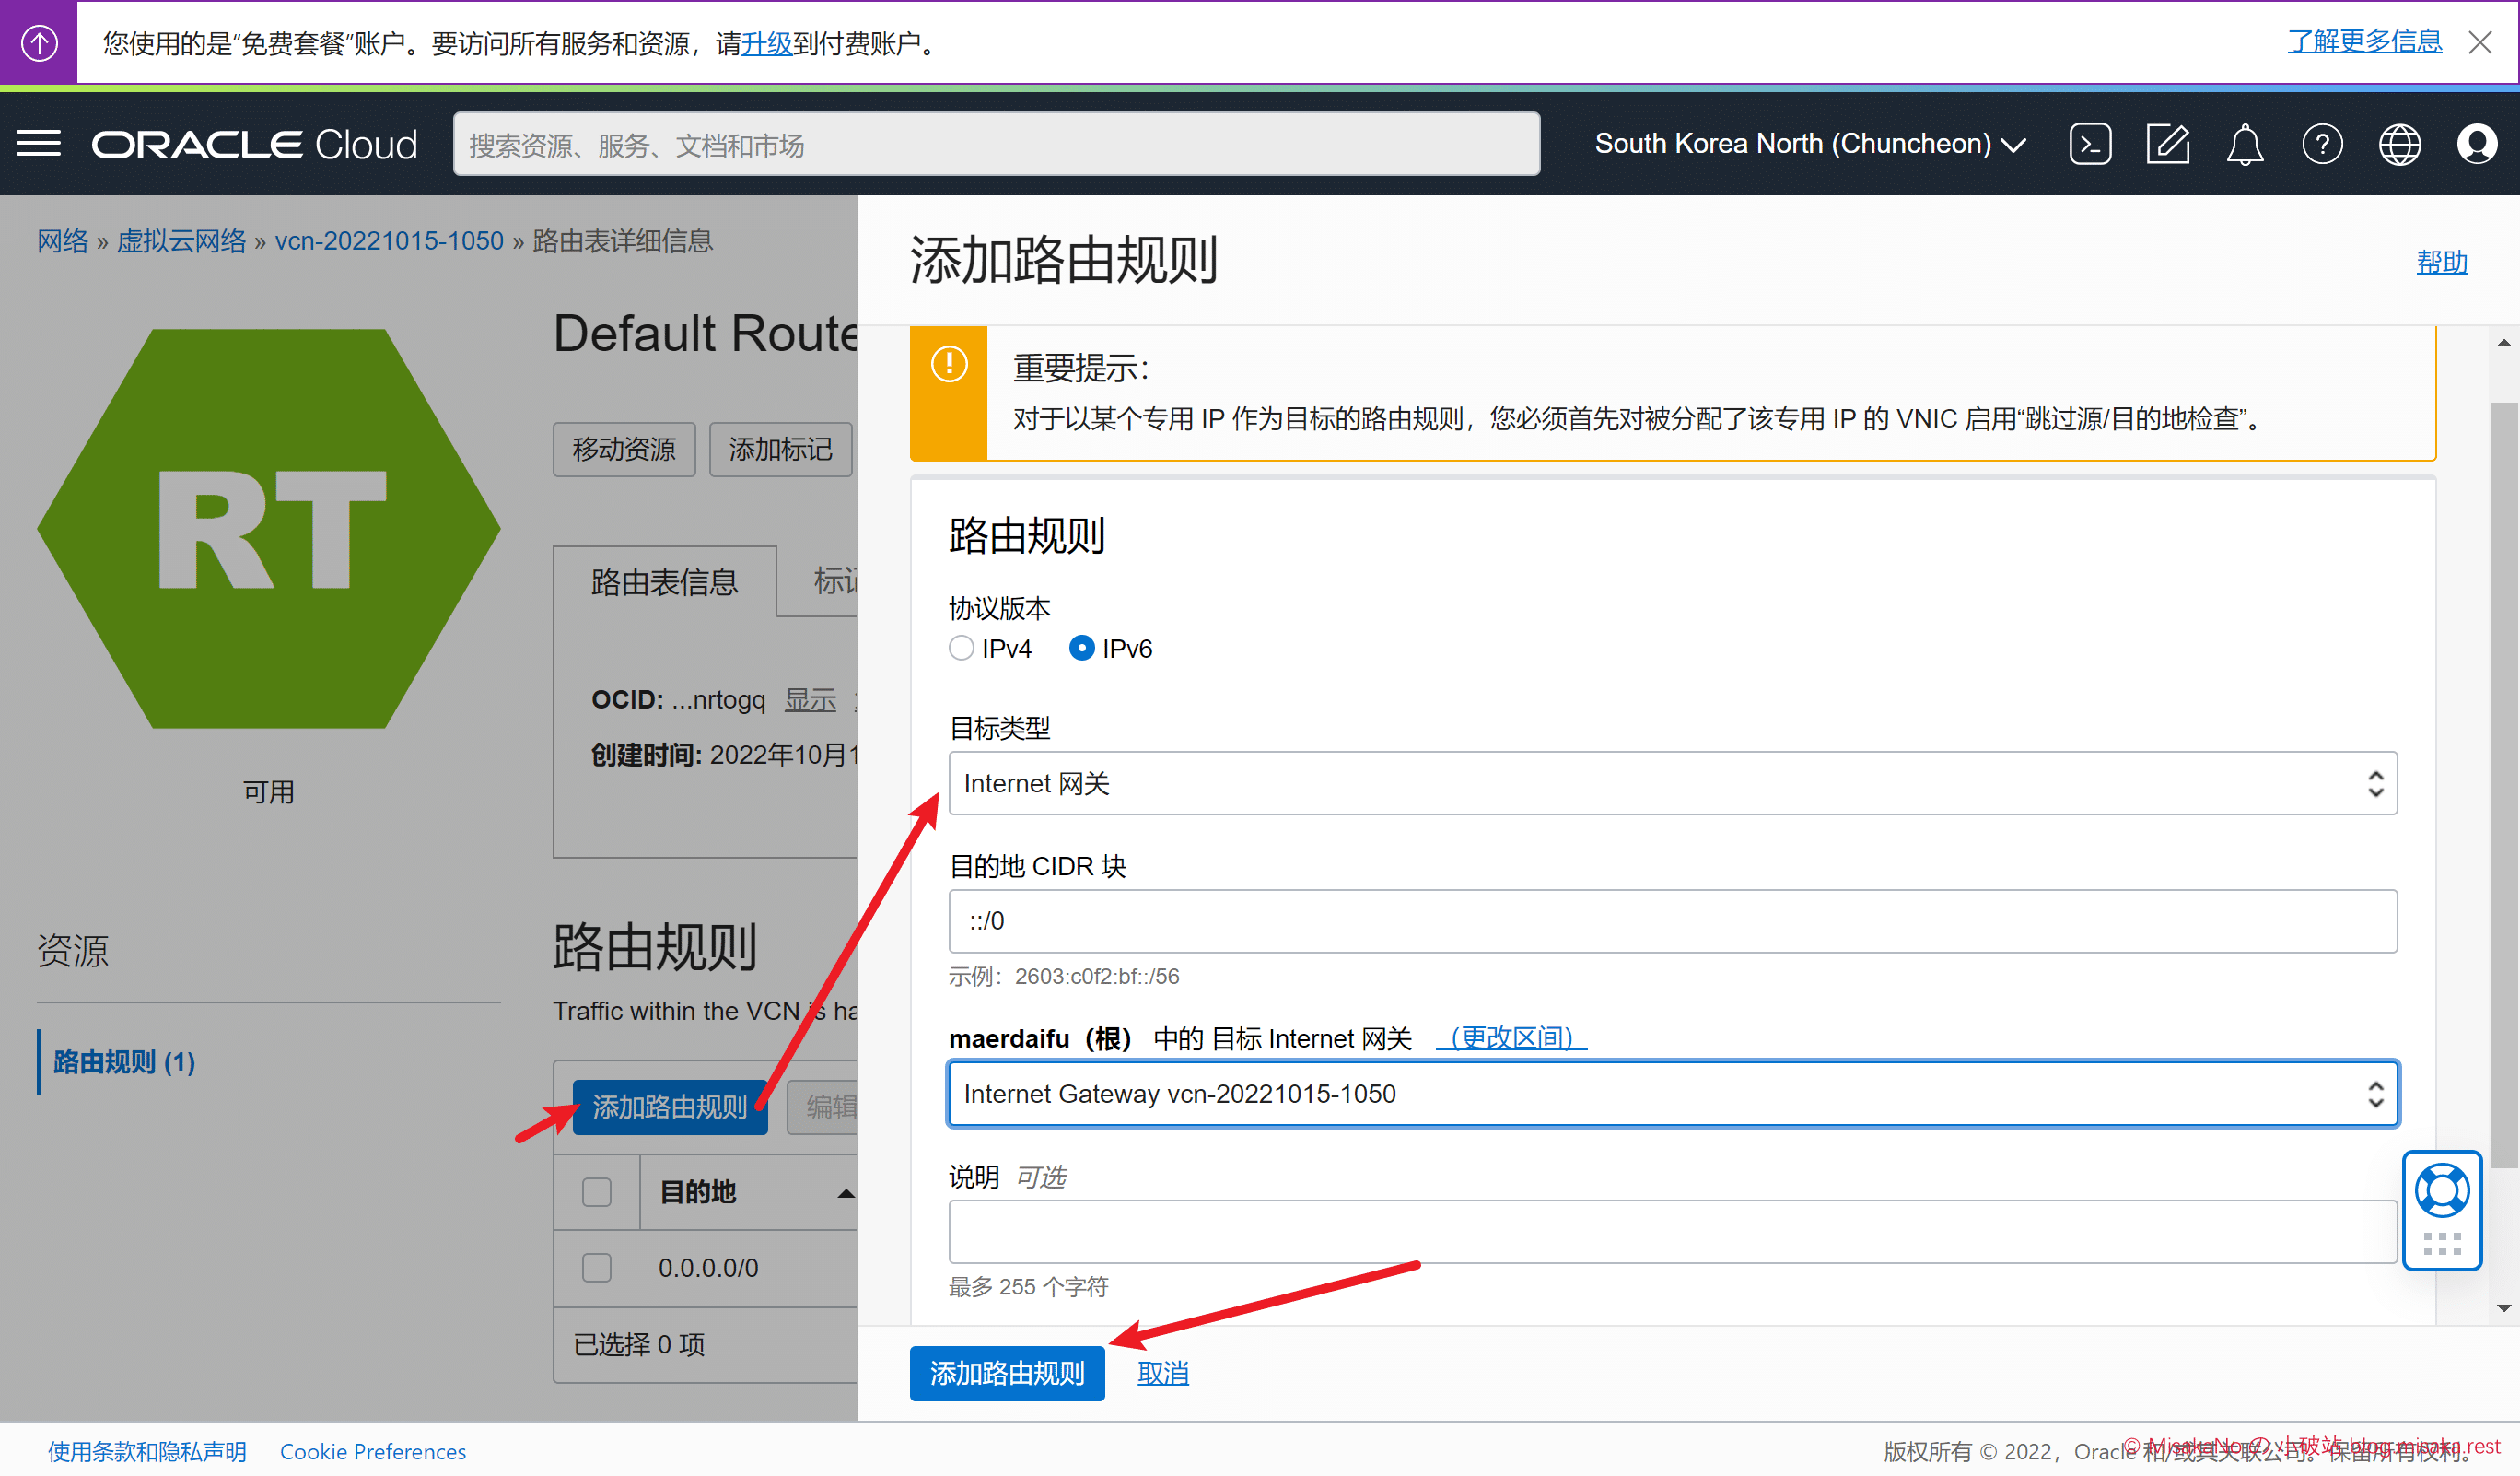Click the 目的地 CIDR 块 input field

(1672, 920)
